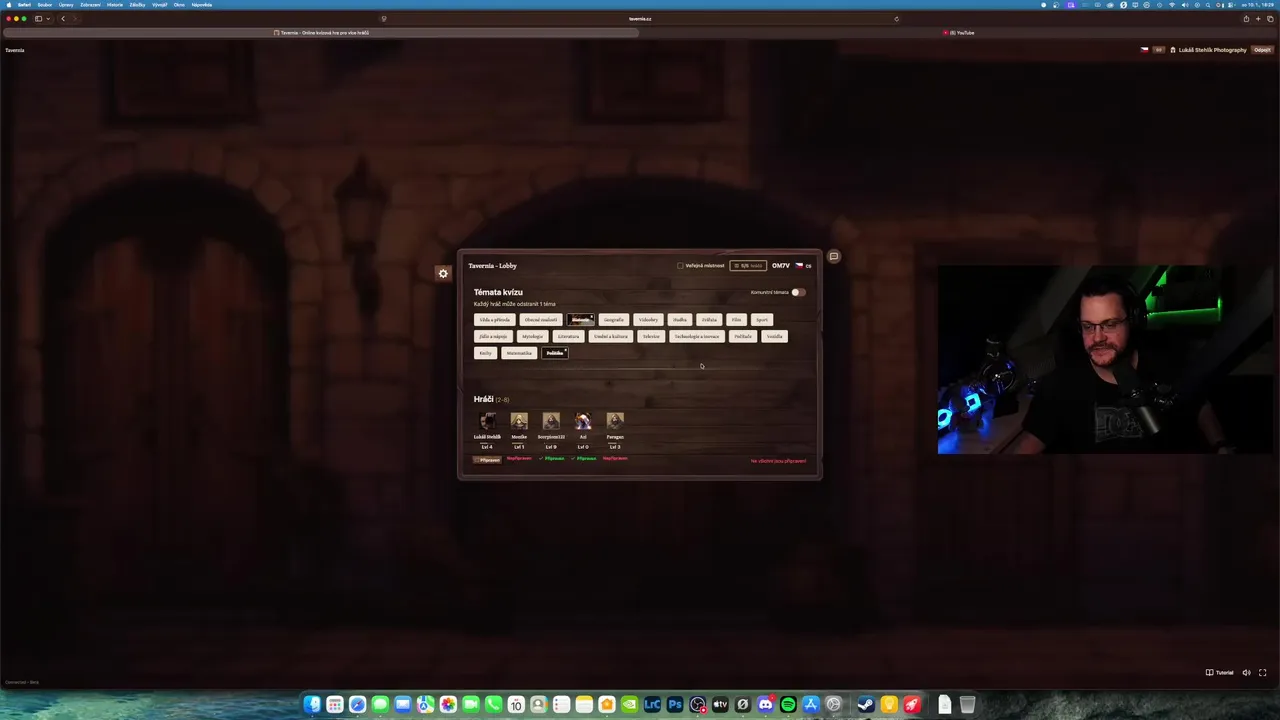Click the Scorpionn123 player avatar

point(551,421)
